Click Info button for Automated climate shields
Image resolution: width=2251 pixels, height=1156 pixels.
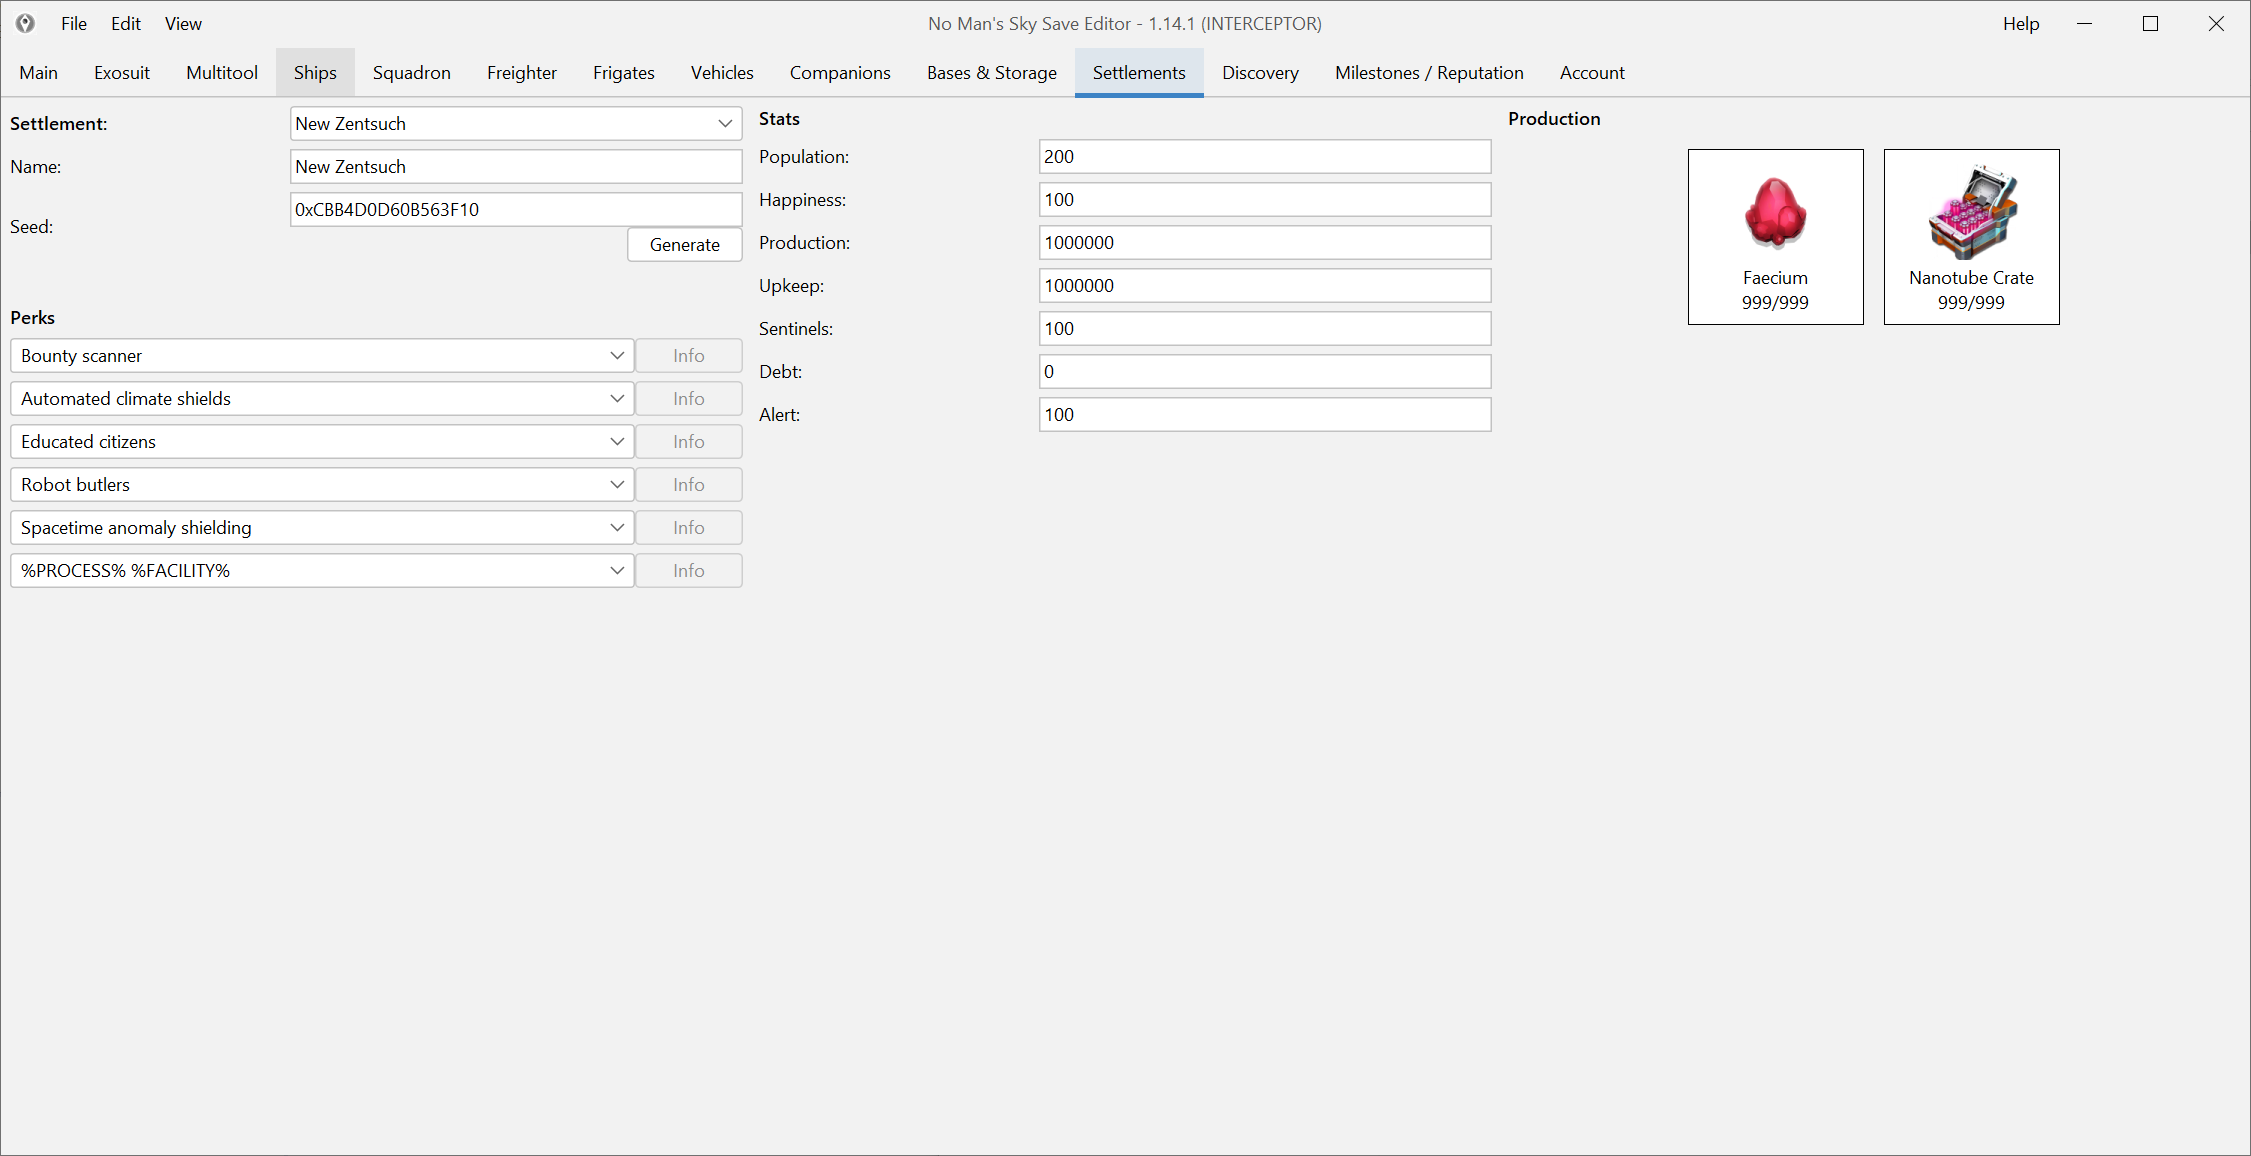688,399
